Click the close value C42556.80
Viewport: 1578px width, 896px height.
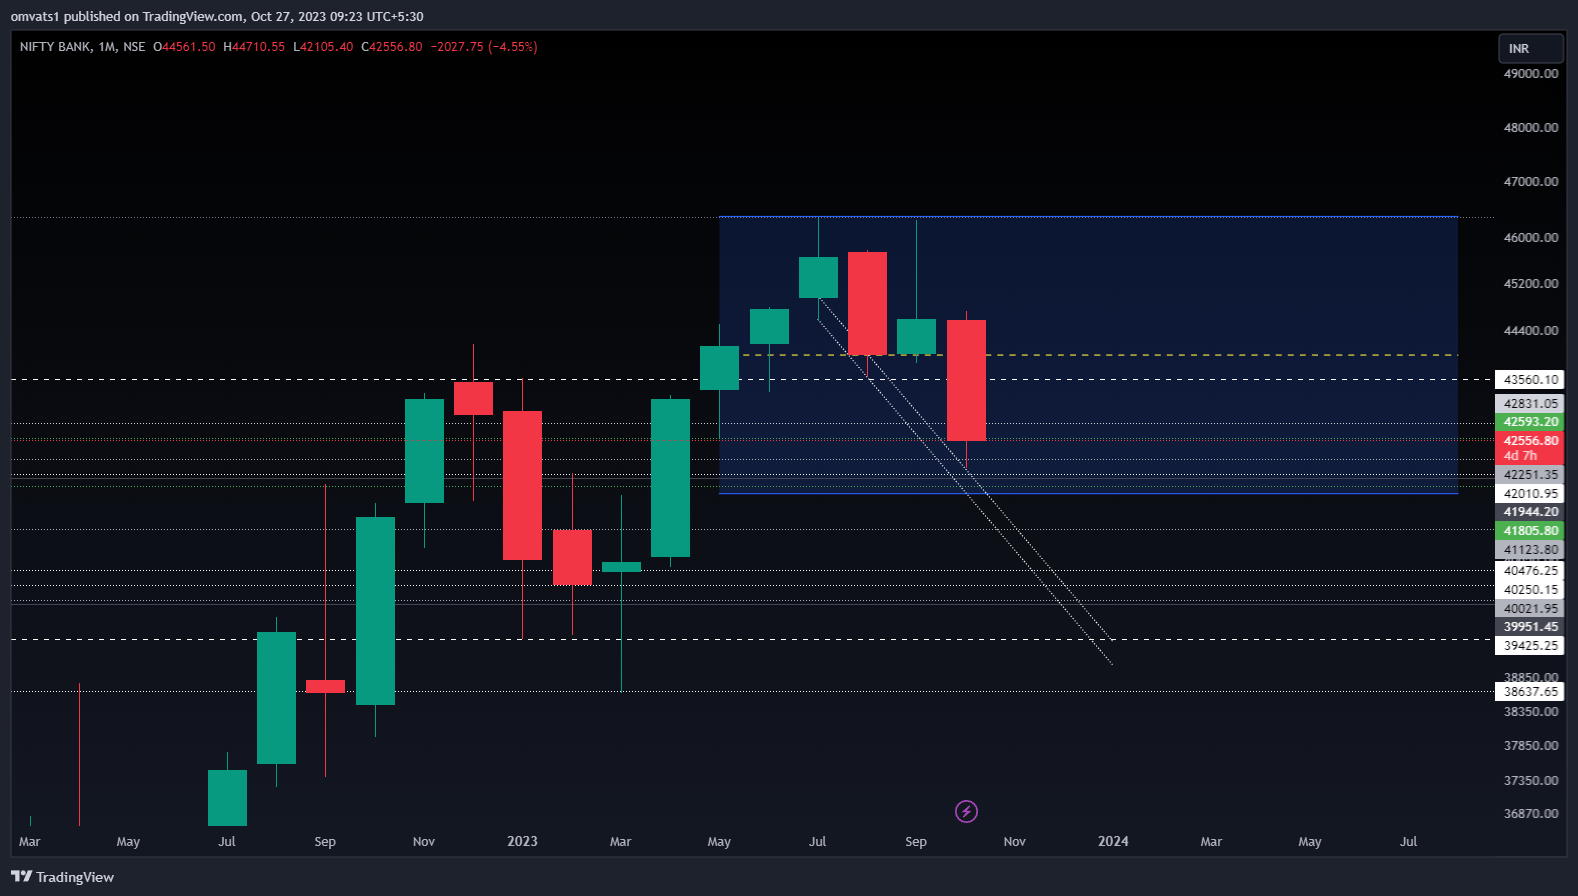click(392, 47)
